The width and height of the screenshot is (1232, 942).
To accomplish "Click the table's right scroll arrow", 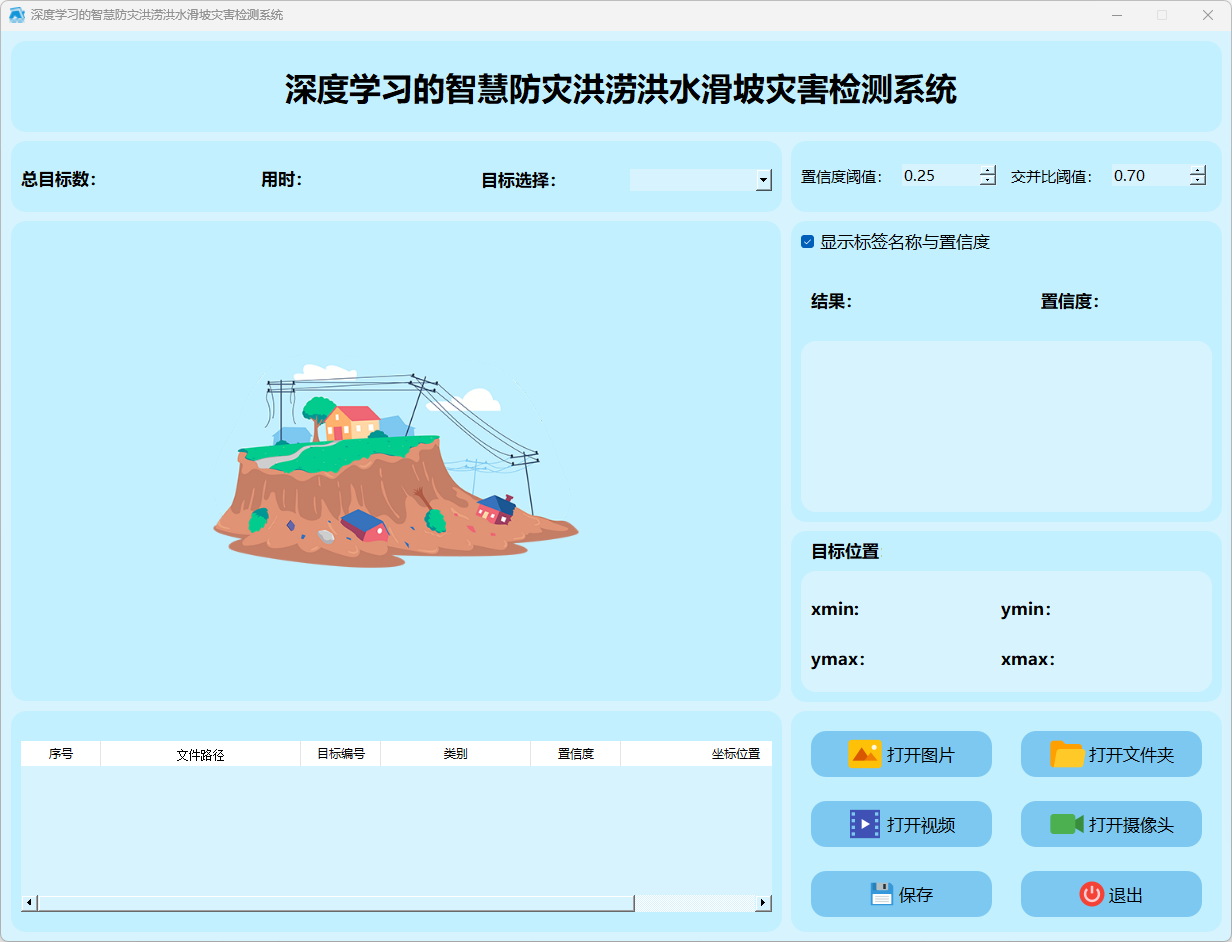I will click(x=763, y=903).
